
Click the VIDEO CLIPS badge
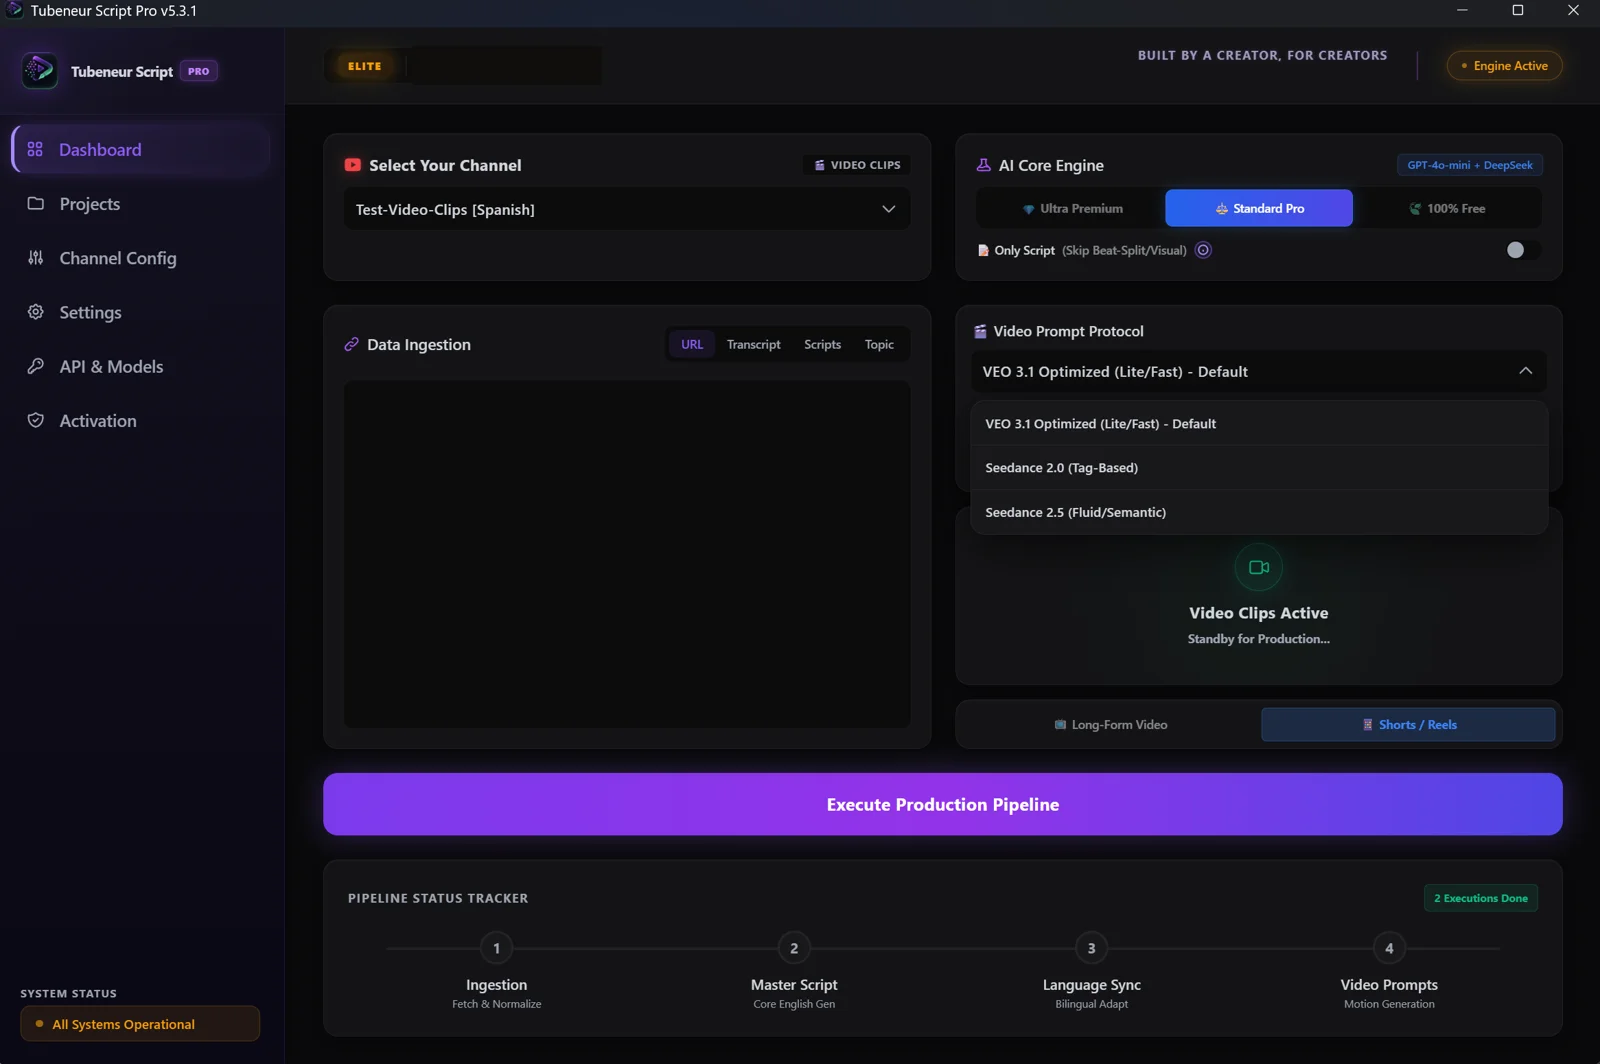point(857,165)
